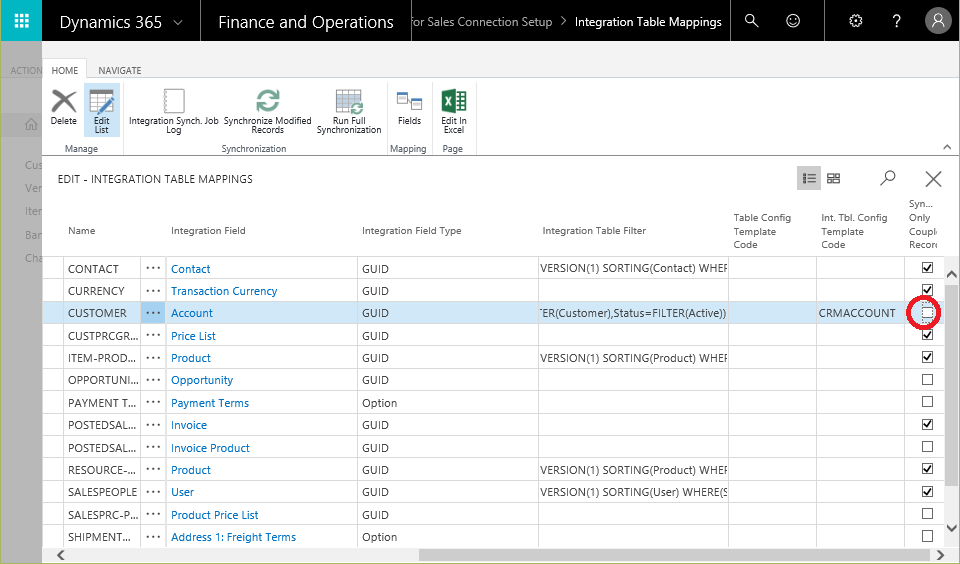Click the search magnifier in top bar

point(751,21)
